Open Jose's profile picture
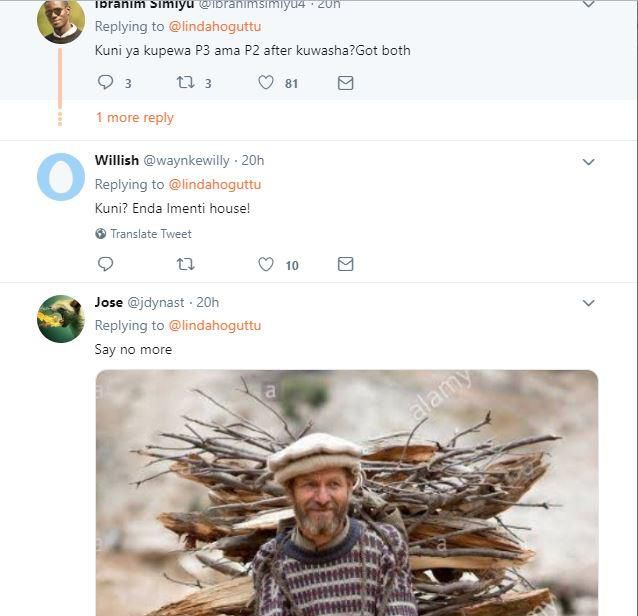 coord(60,319)
